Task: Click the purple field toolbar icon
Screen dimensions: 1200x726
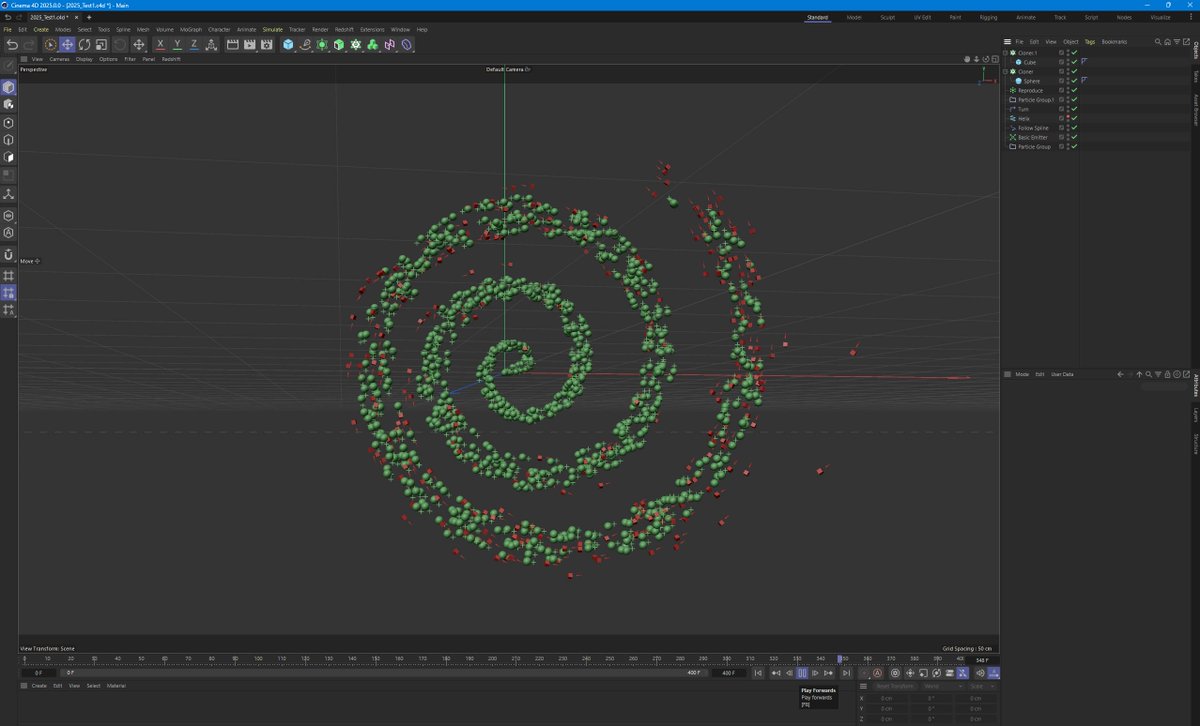Action: [x=406, y=45]
